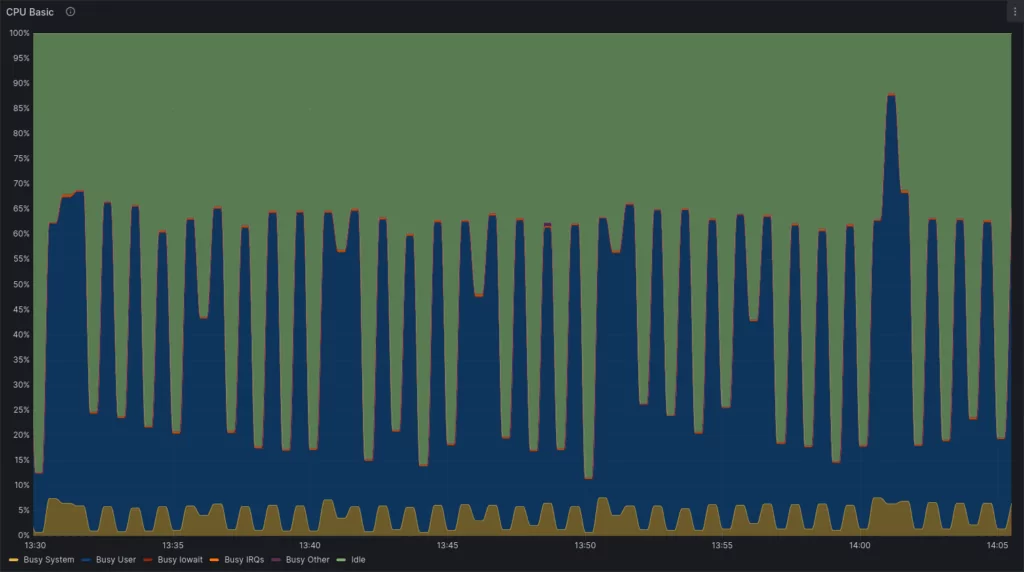Image resolution: width=1024 pixels, height=572 pixels.
Task: Open the CPU Basic panel title
Action: point(30,12)
